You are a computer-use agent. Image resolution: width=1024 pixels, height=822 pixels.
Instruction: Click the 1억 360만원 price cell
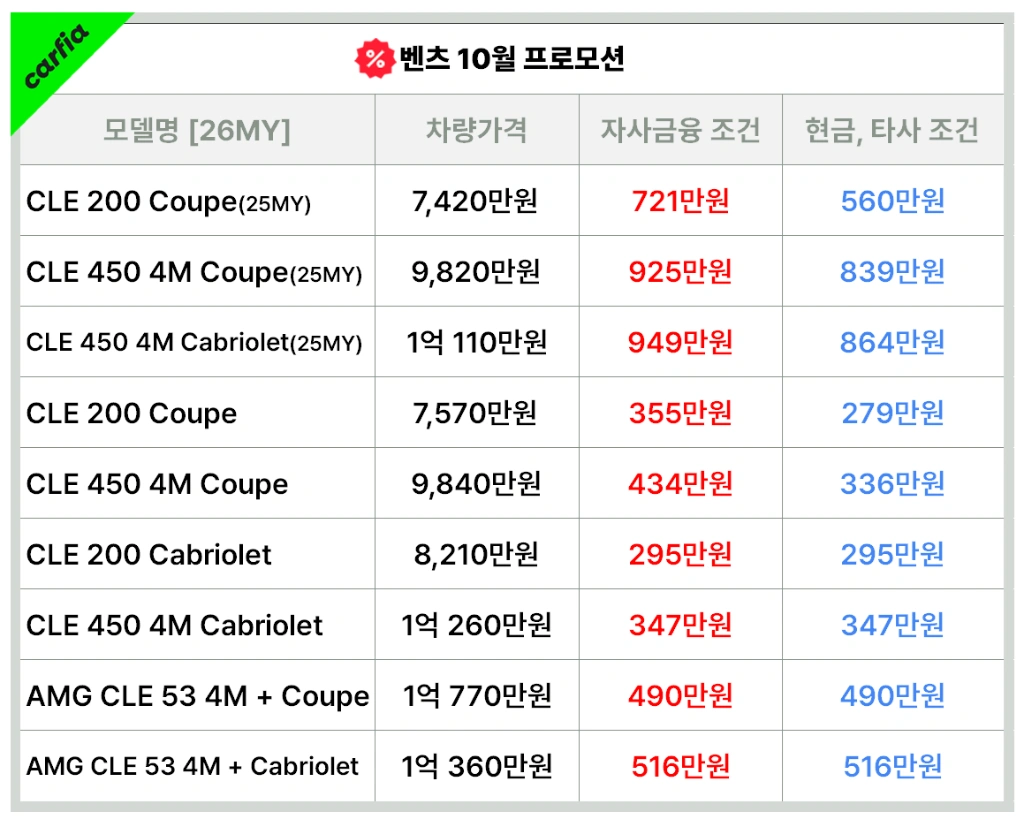pos(476,767)
